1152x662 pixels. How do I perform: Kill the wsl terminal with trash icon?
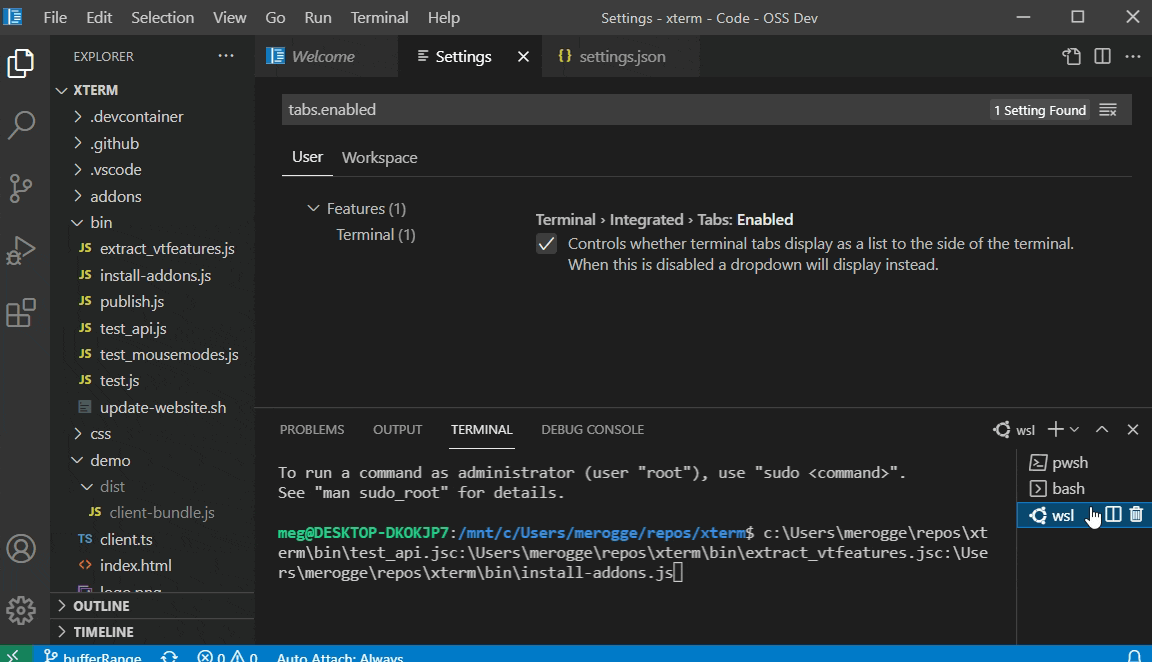[1136, 514]
